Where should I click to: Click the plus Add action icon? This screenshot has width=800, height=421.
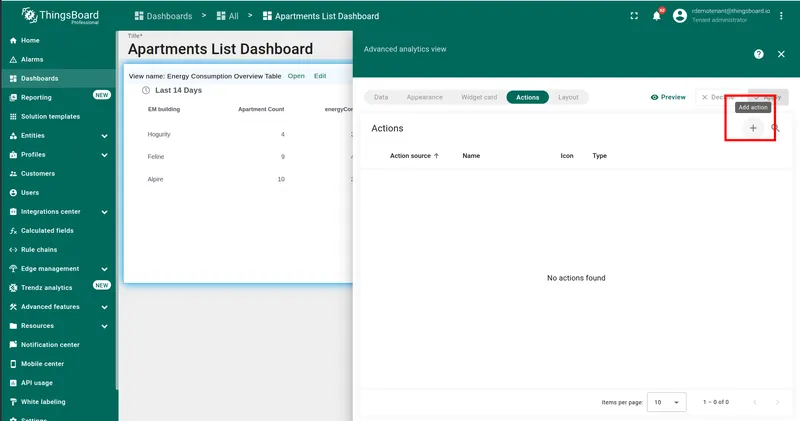753,128
